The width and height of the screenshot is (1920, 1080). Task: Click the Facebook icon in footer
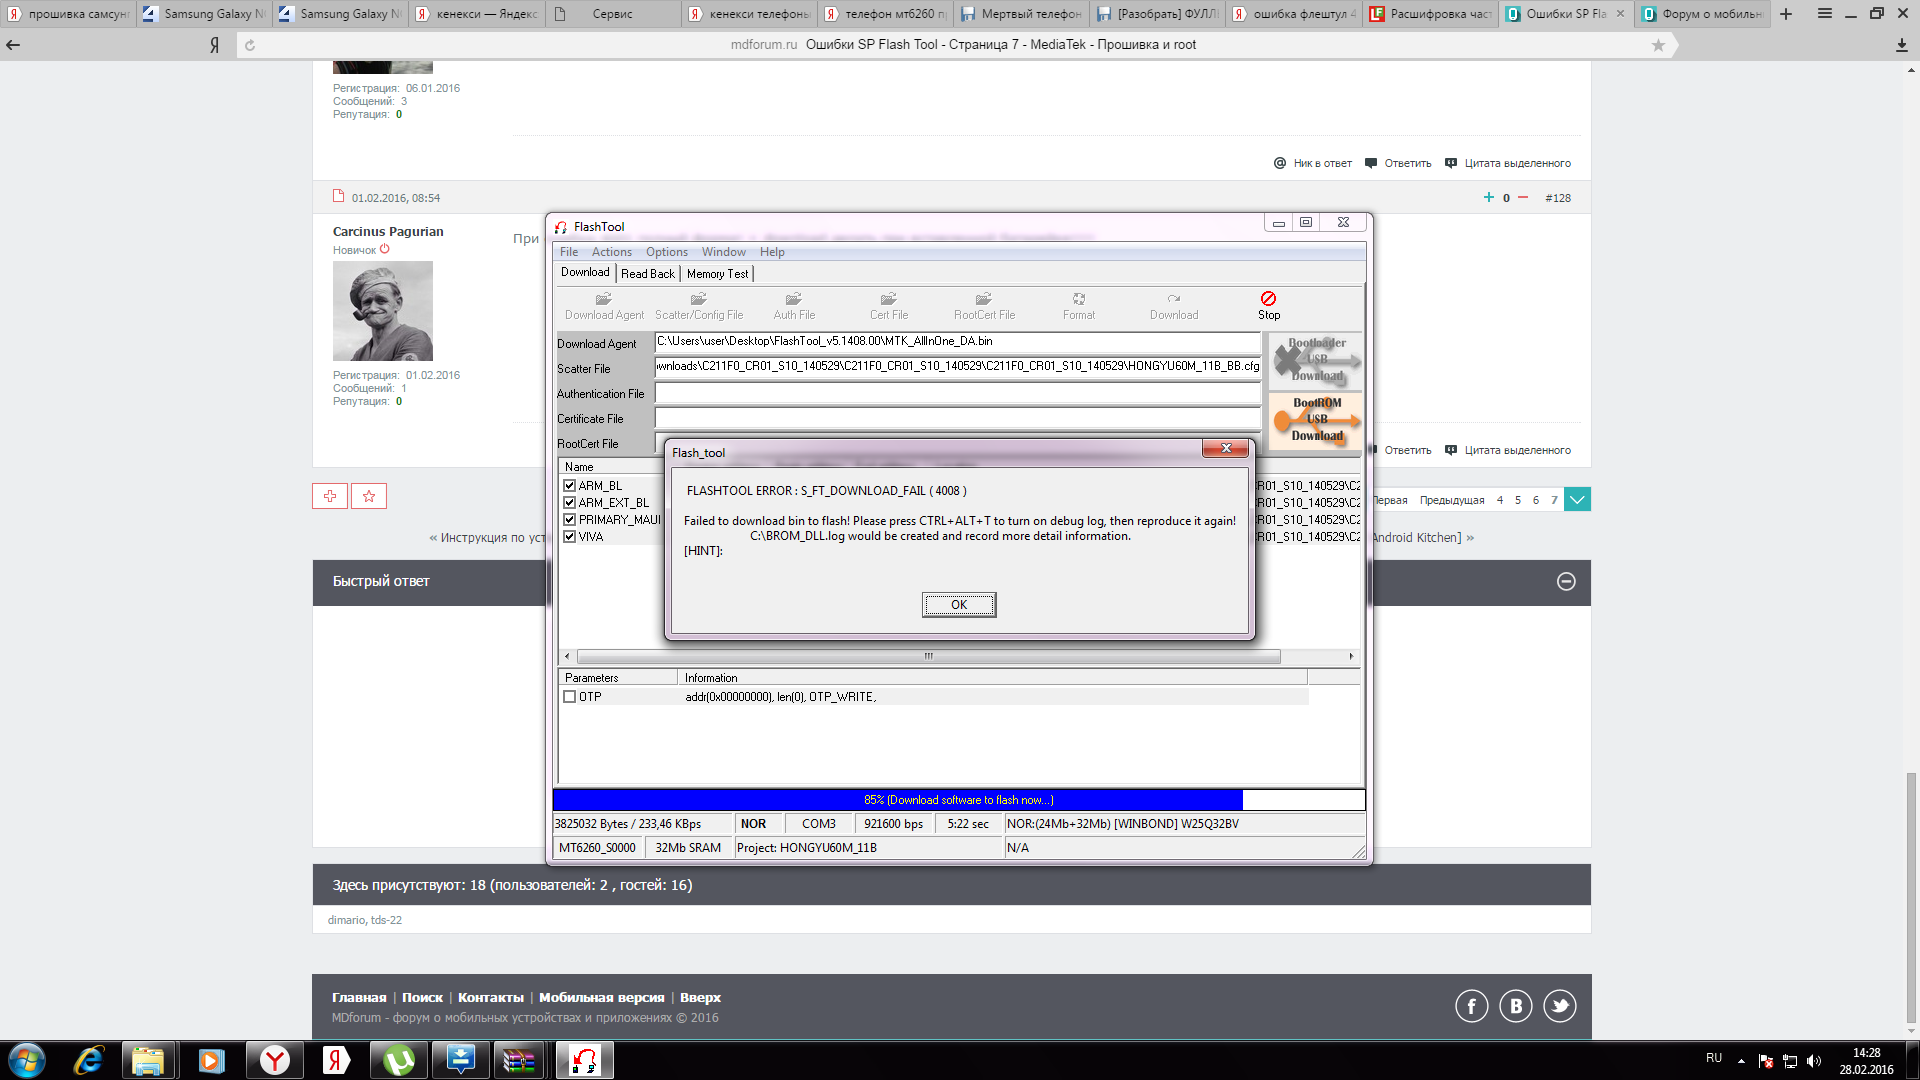[1471, 1006]
